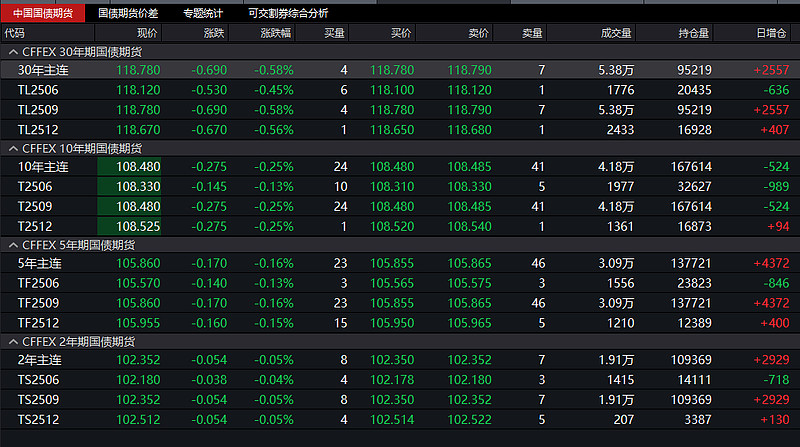Click T2512 ask price 108.540

pyautogui.click(x=469, y=226)
